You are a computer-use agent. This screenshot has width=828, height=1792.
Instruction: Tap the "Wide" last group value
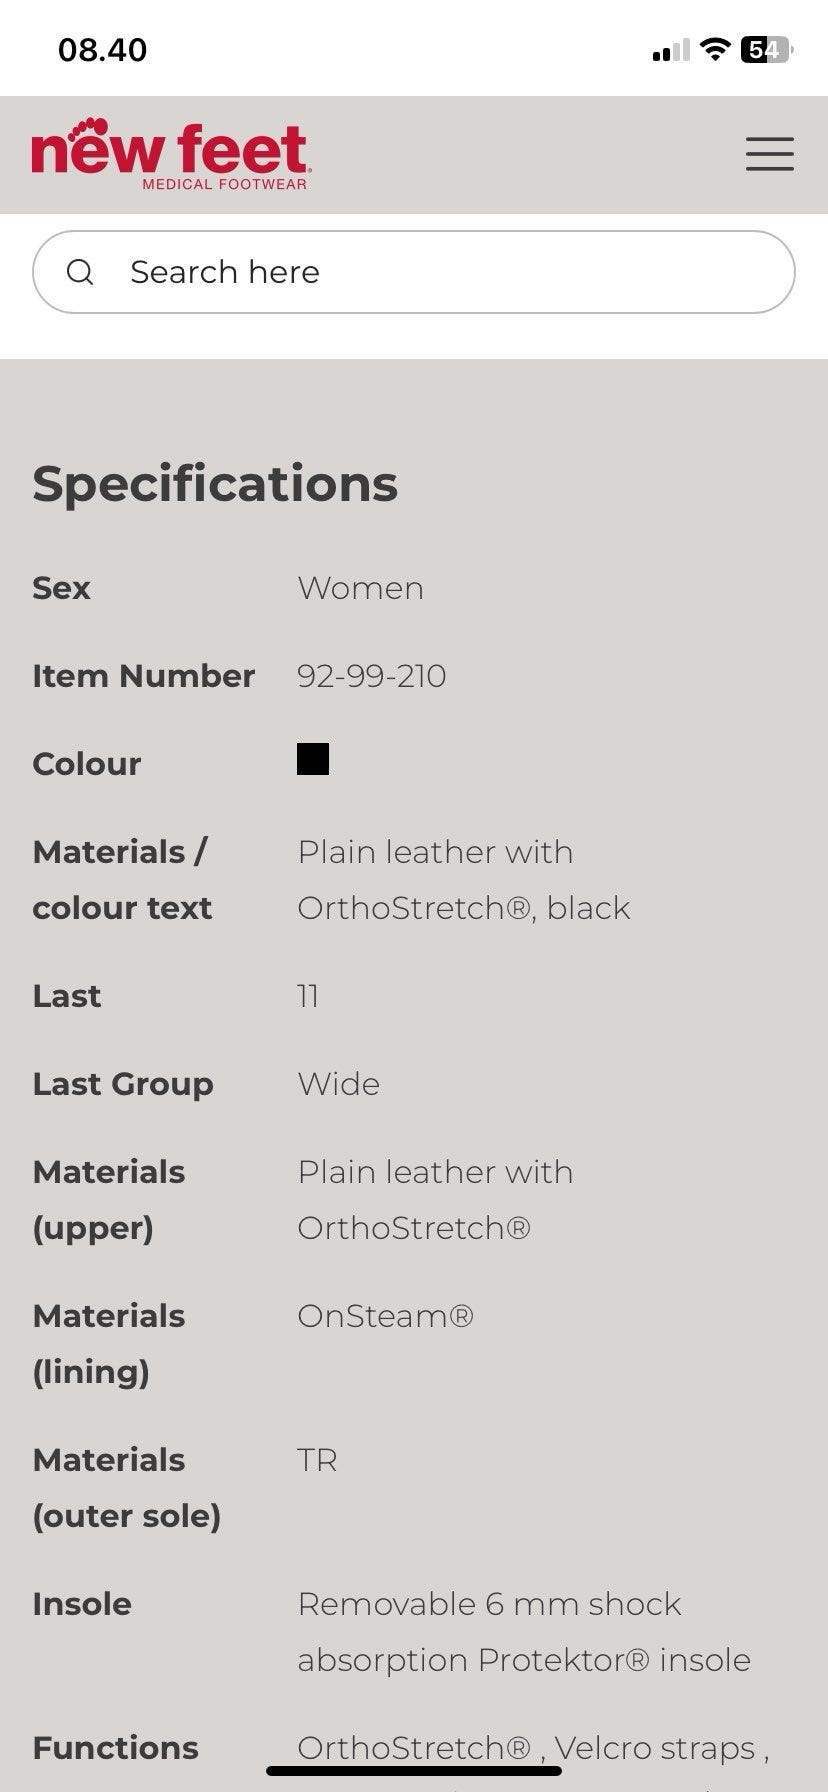338,1084
